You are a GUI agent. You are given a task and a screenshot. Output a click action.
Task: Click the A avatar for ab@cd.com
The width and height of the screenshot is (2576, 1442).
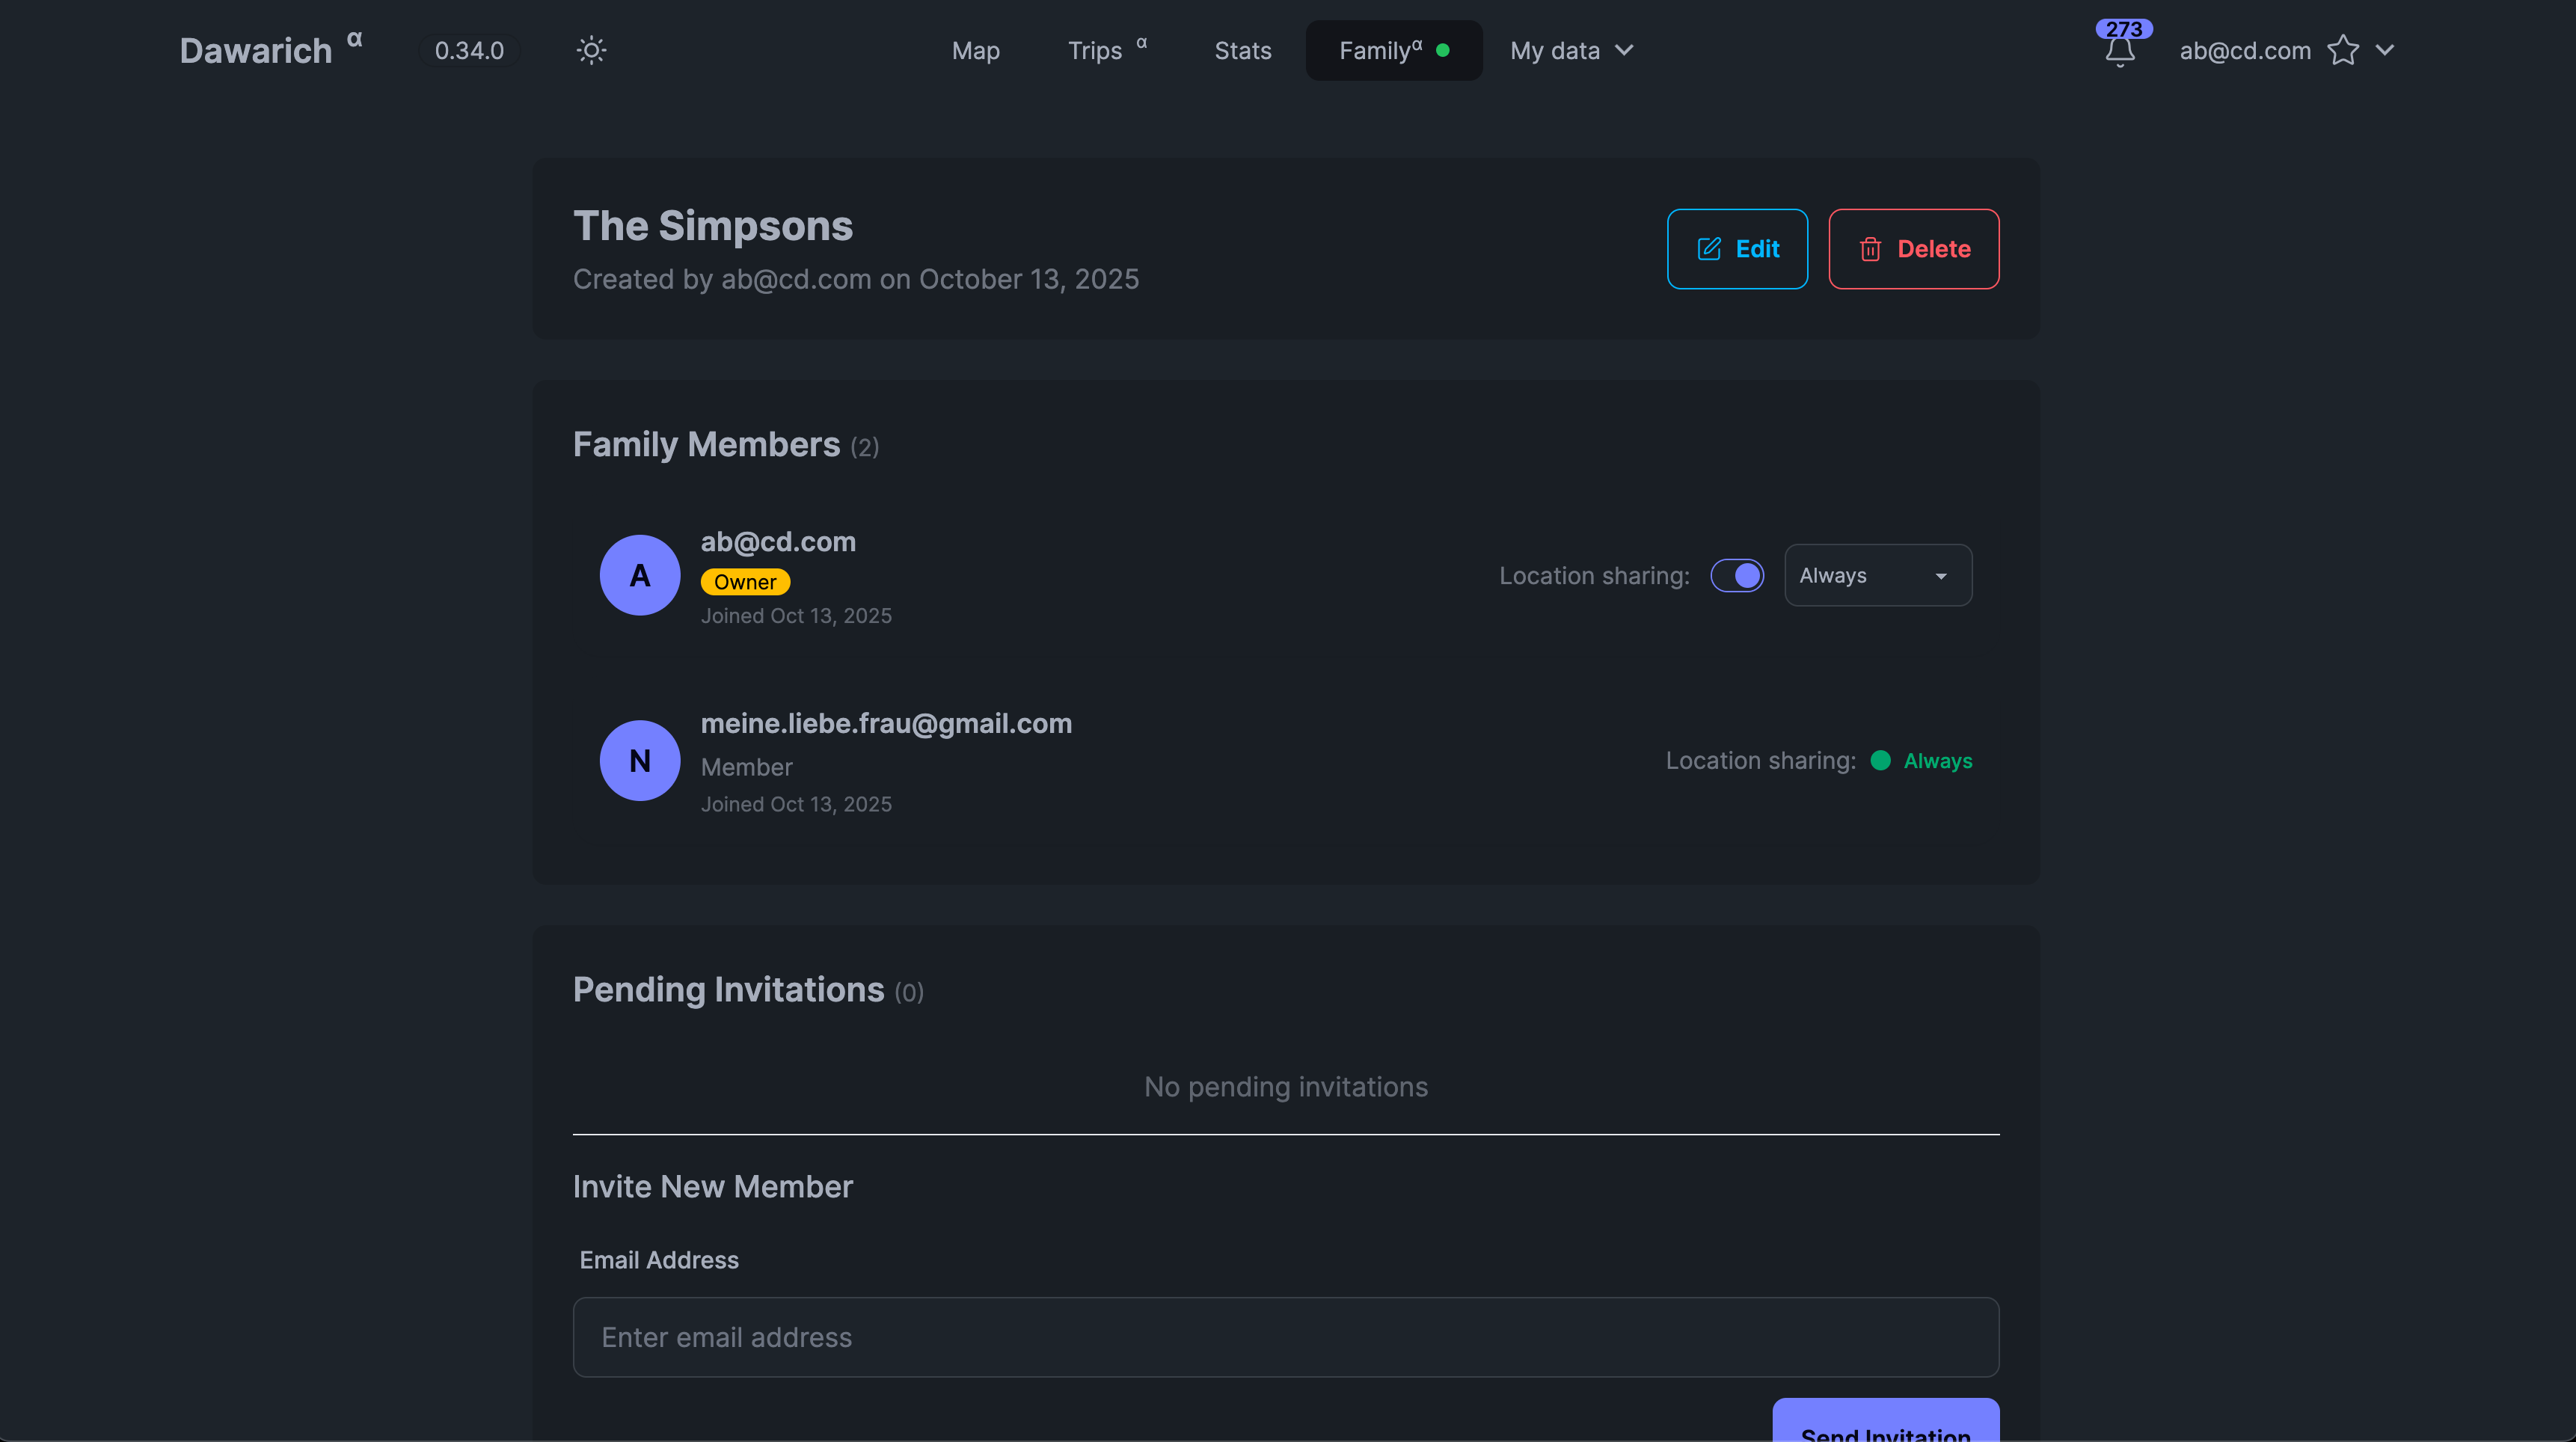point(639,575)
